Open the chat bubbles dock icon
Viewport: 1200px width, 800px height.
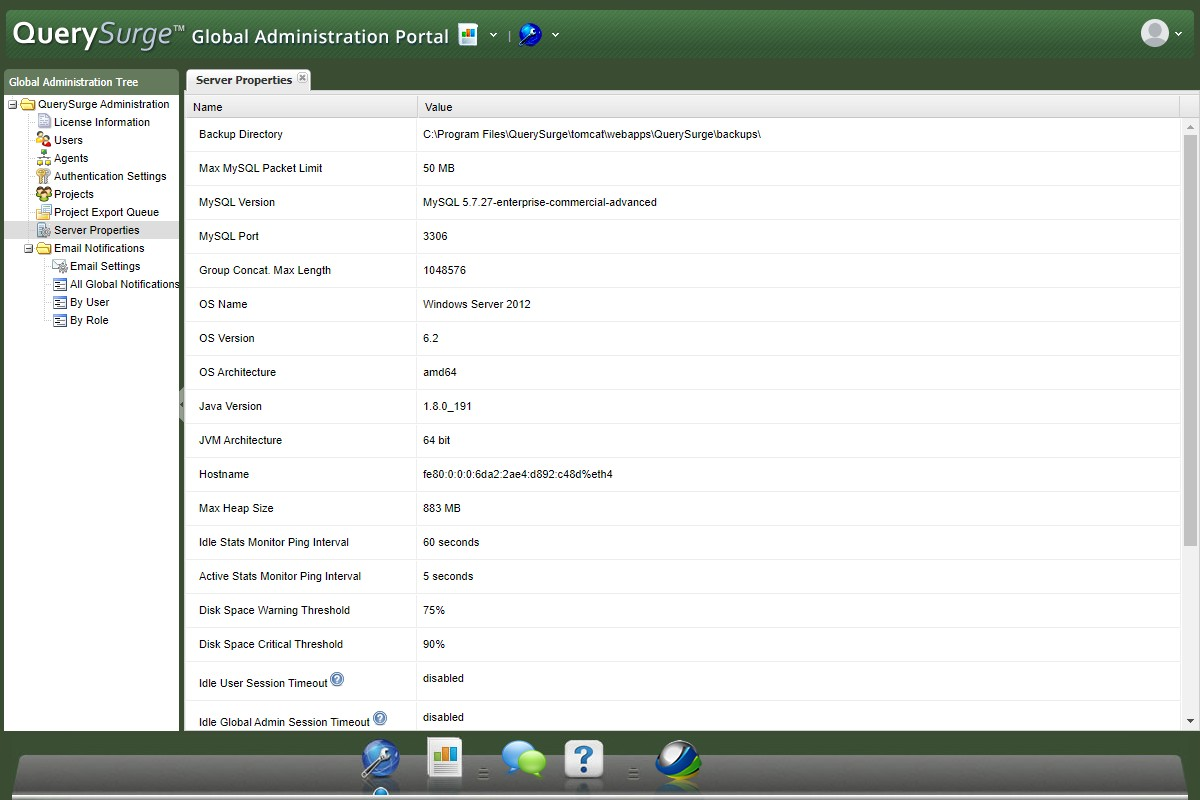click(524, 760)
